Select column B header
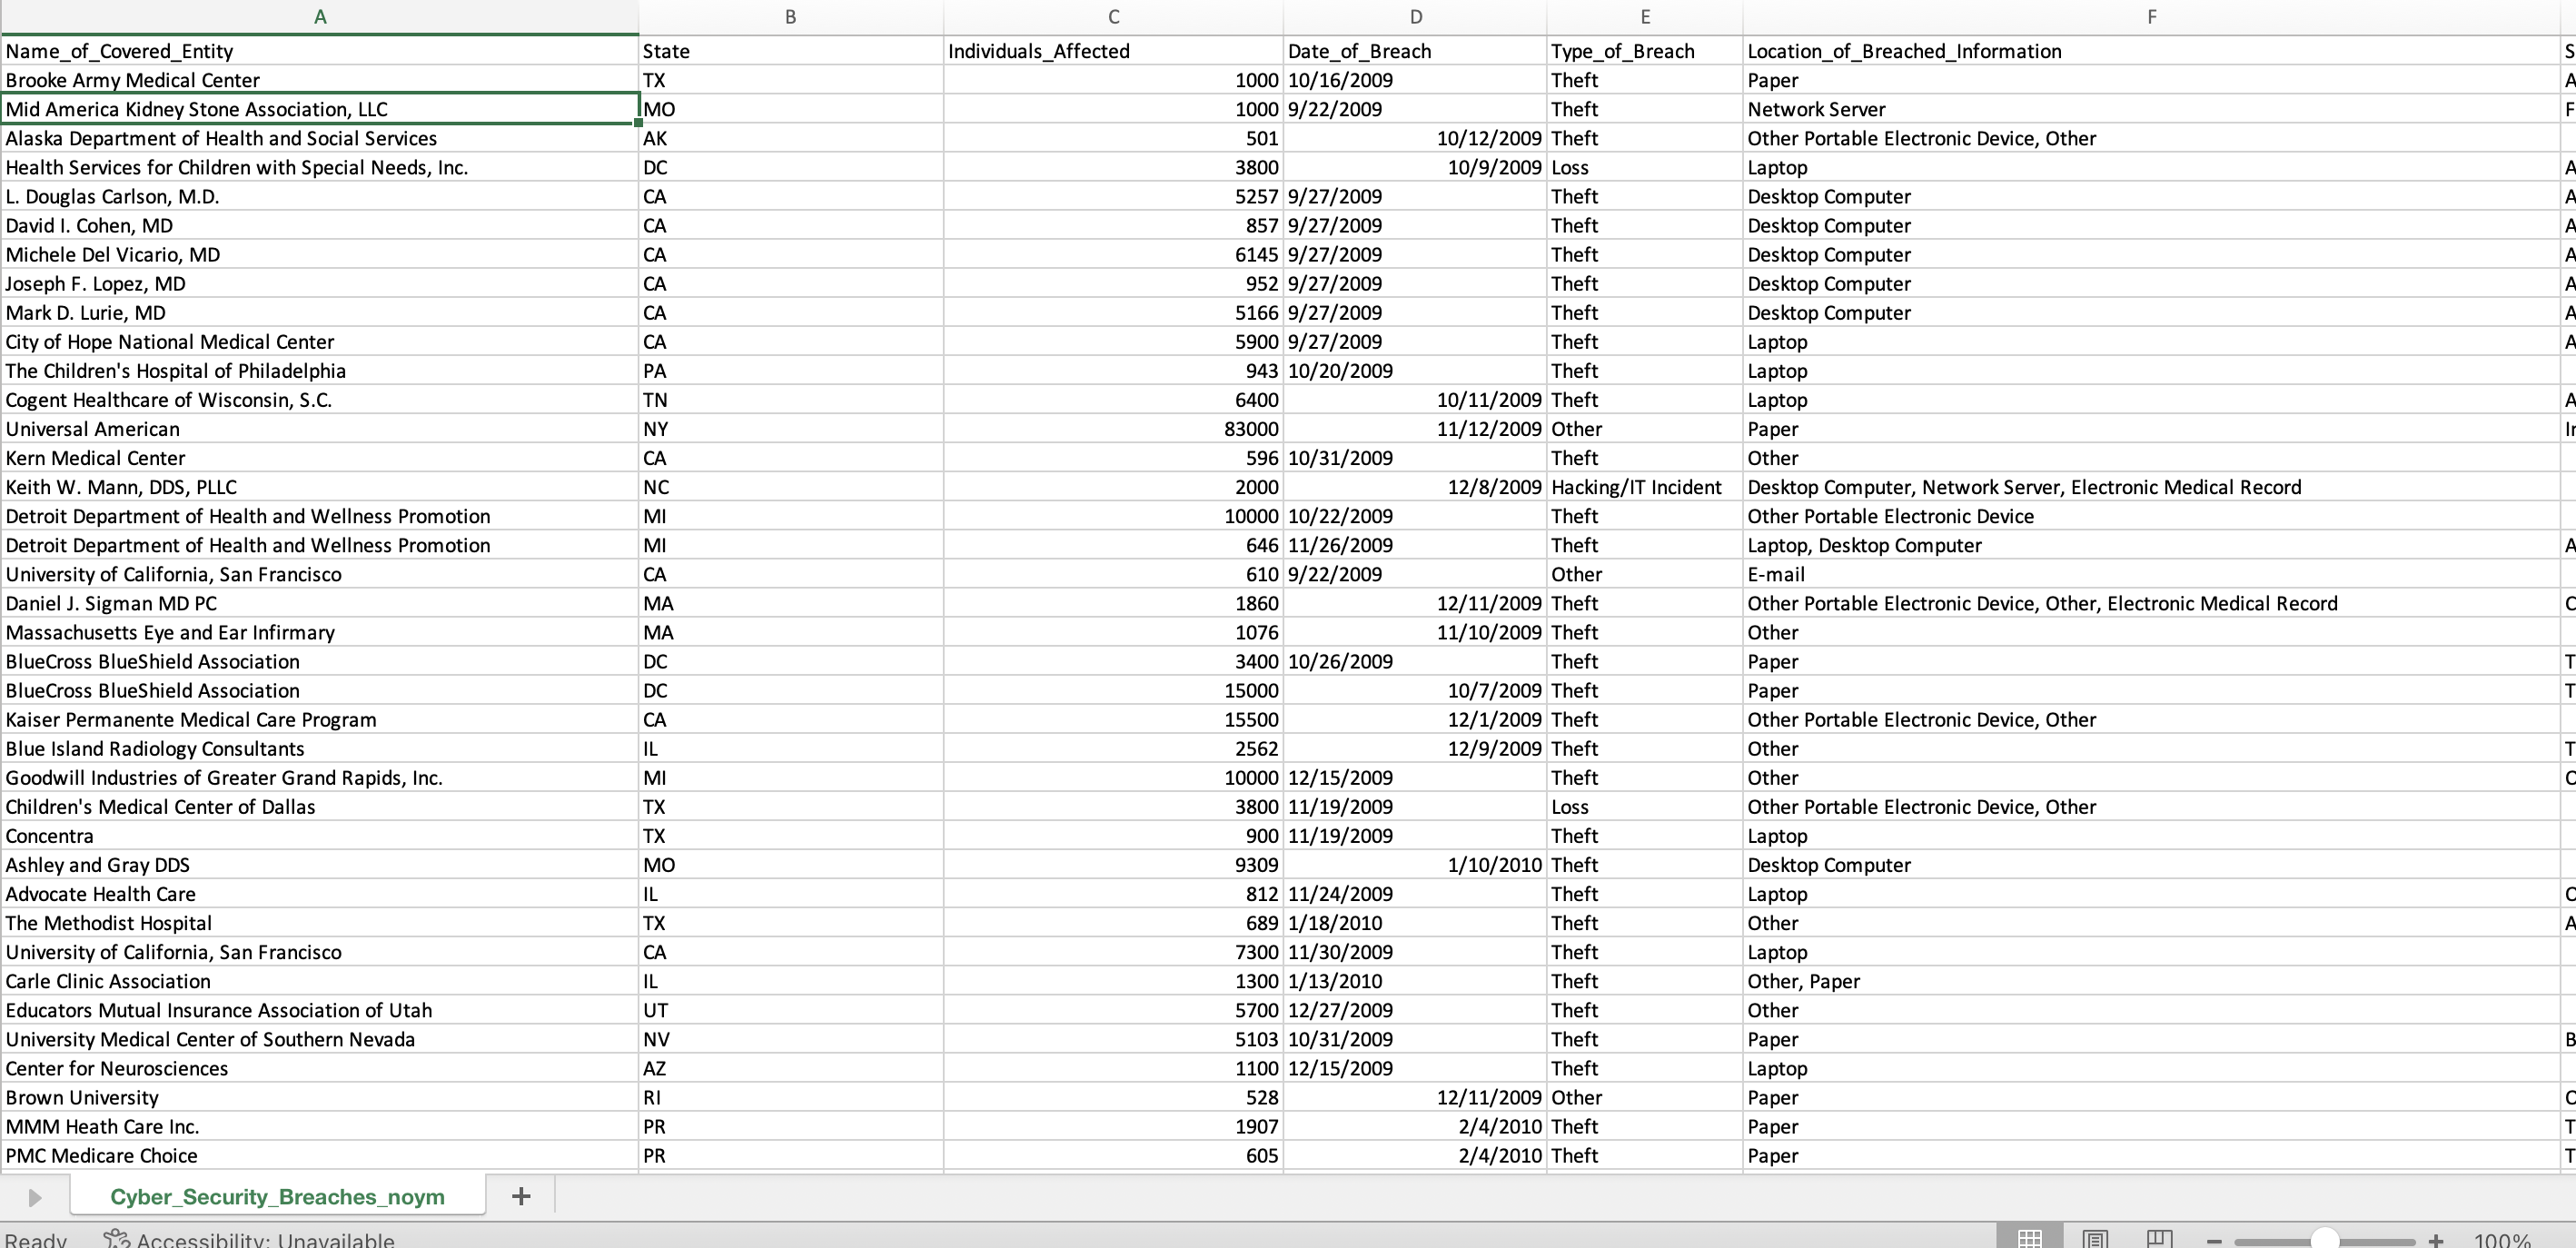This screenshot has width=2576, height=1248. click(x=791, y=17)
